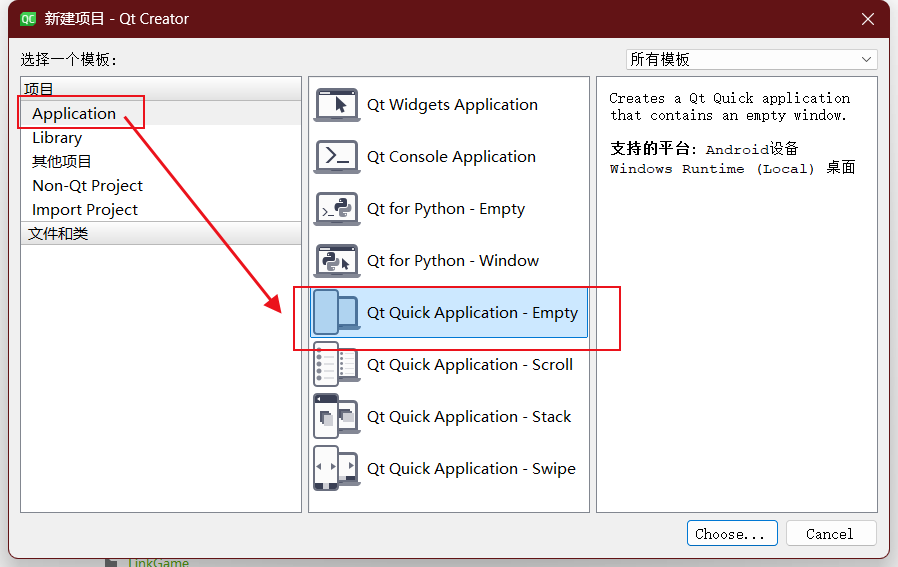Click the 项目 section header
898x567 pixels.
[x=161, y=89]
